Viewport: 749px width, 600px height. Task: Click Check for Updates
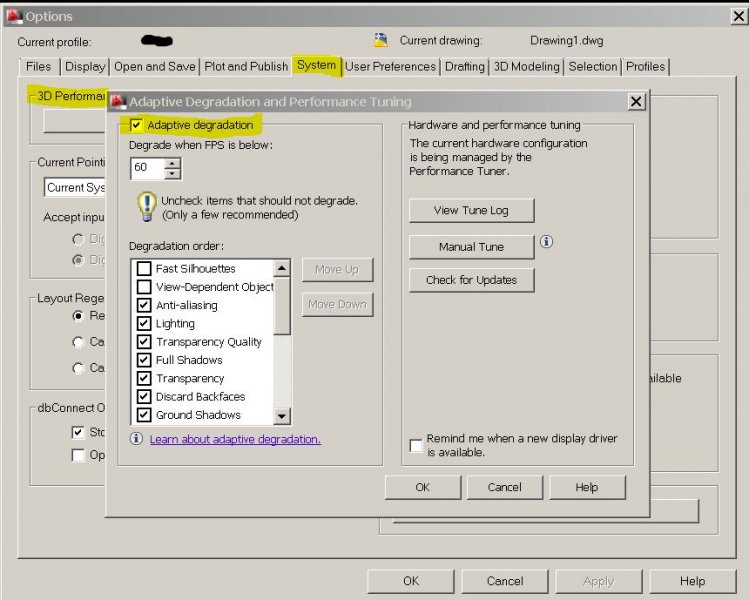coord(471,280)
